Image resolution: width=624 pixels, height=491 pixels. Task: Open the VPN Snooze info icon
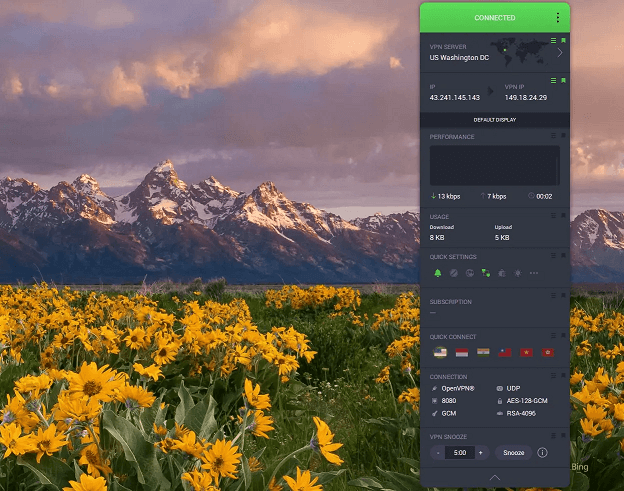(542, 452)
